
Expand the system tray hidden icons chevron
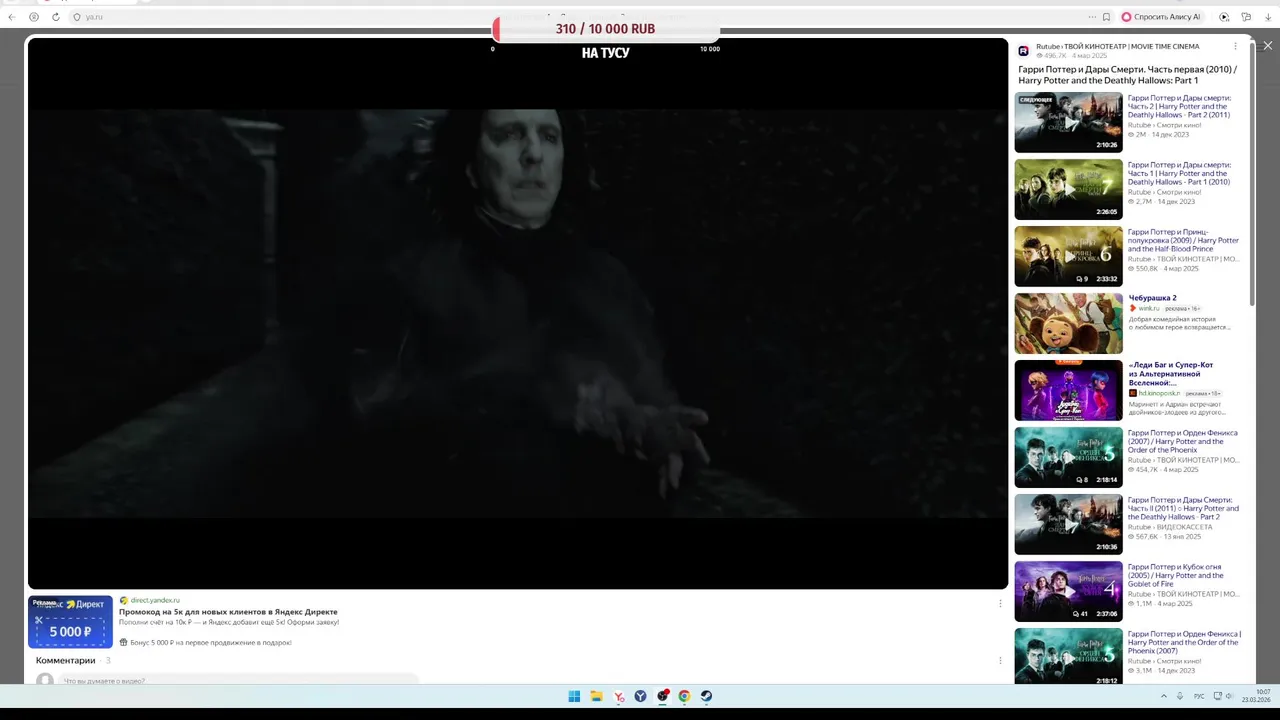pyautogui.click(x=1163, y=696)
